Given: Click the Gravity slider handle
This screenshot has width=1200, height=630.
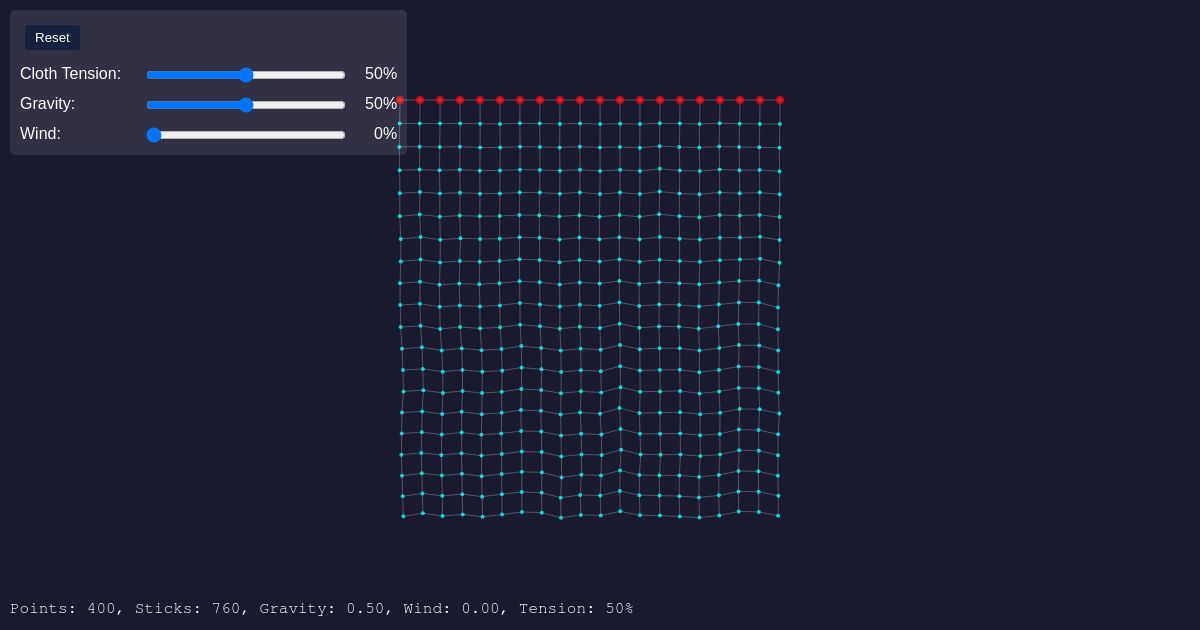Looking at the screenshot, I should tap(246, 105).
